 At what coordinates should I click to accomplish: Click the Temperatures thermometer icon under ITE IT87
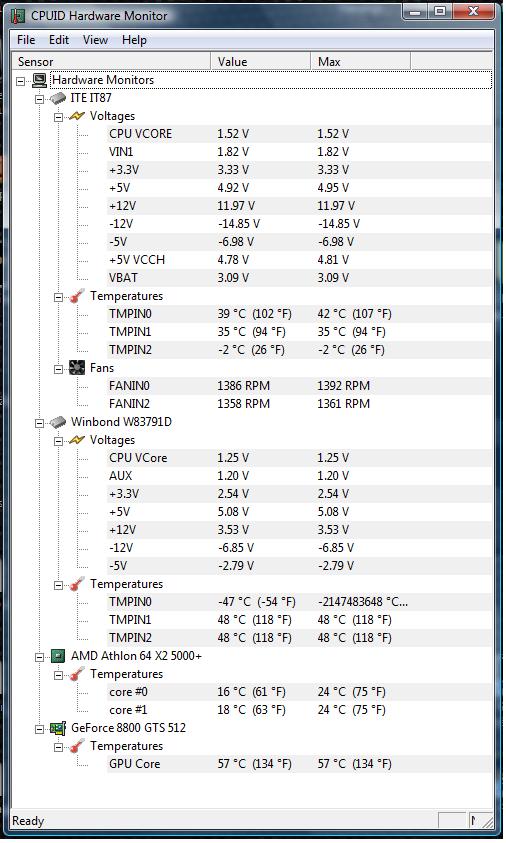[x=77, y=296]
